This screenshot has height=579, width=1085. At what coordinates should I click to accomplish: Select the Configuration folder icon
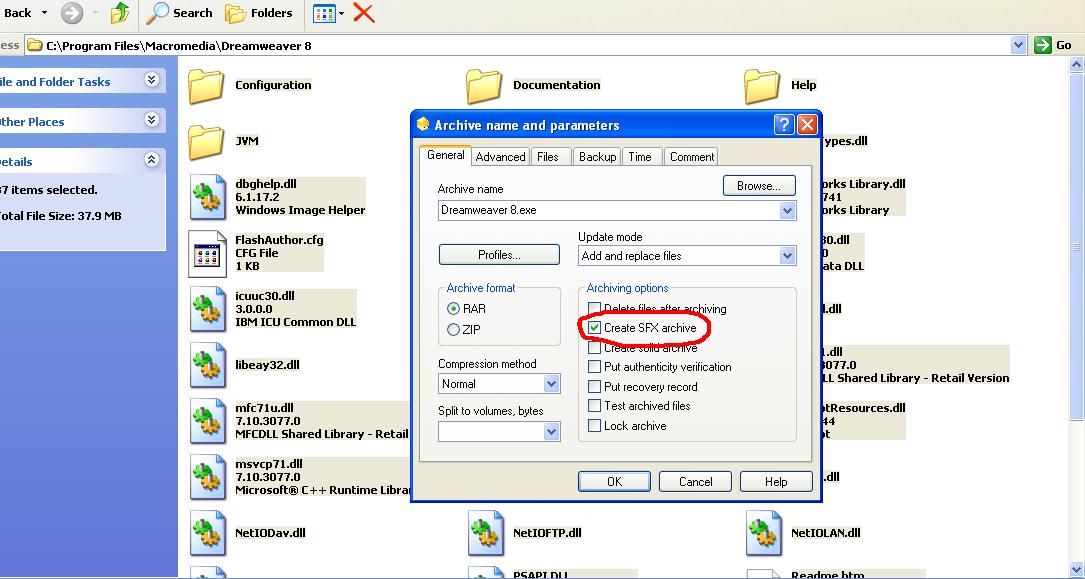pyautogui.click(x=206, y=86)
